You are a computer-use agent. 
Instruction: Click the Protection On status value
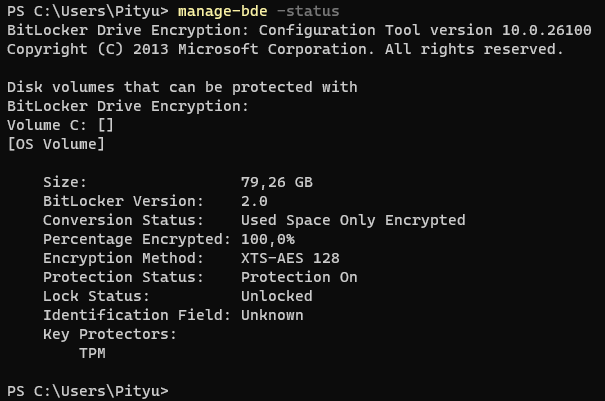click(x=299, y=277)
